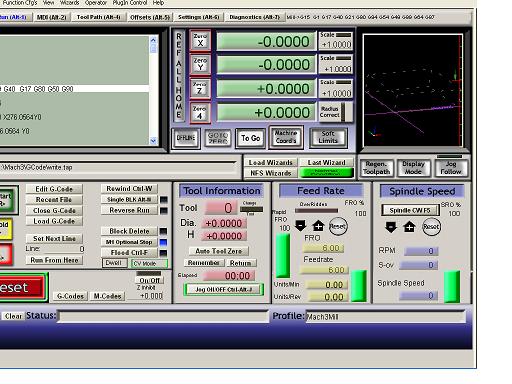Viewport: 512px width, 384px height.
Task: Switch to Tool Path (Alt-4) tab
Action: point(99,17)
